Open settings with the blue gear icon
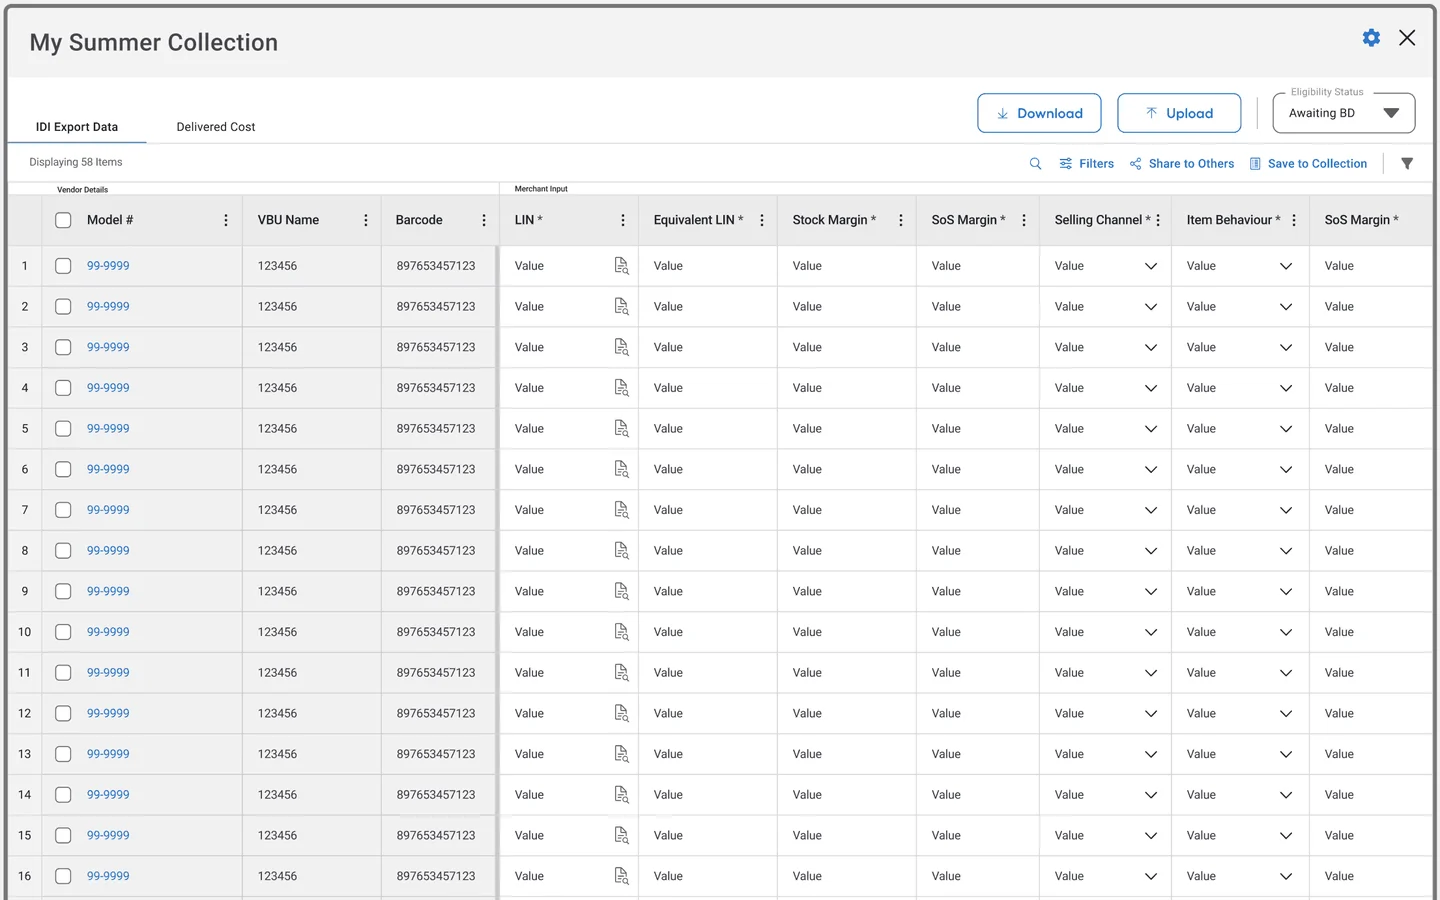This screenshot has height=900, width=1440. (1371, 38)
